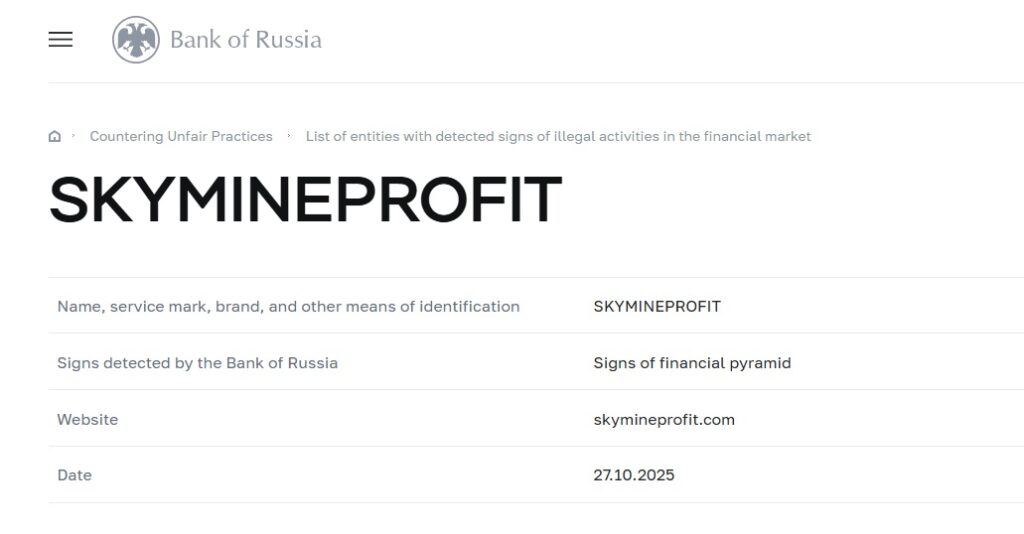Open the hamburger navigation menu
1024x534 pixels.
[x=61, y=40]
